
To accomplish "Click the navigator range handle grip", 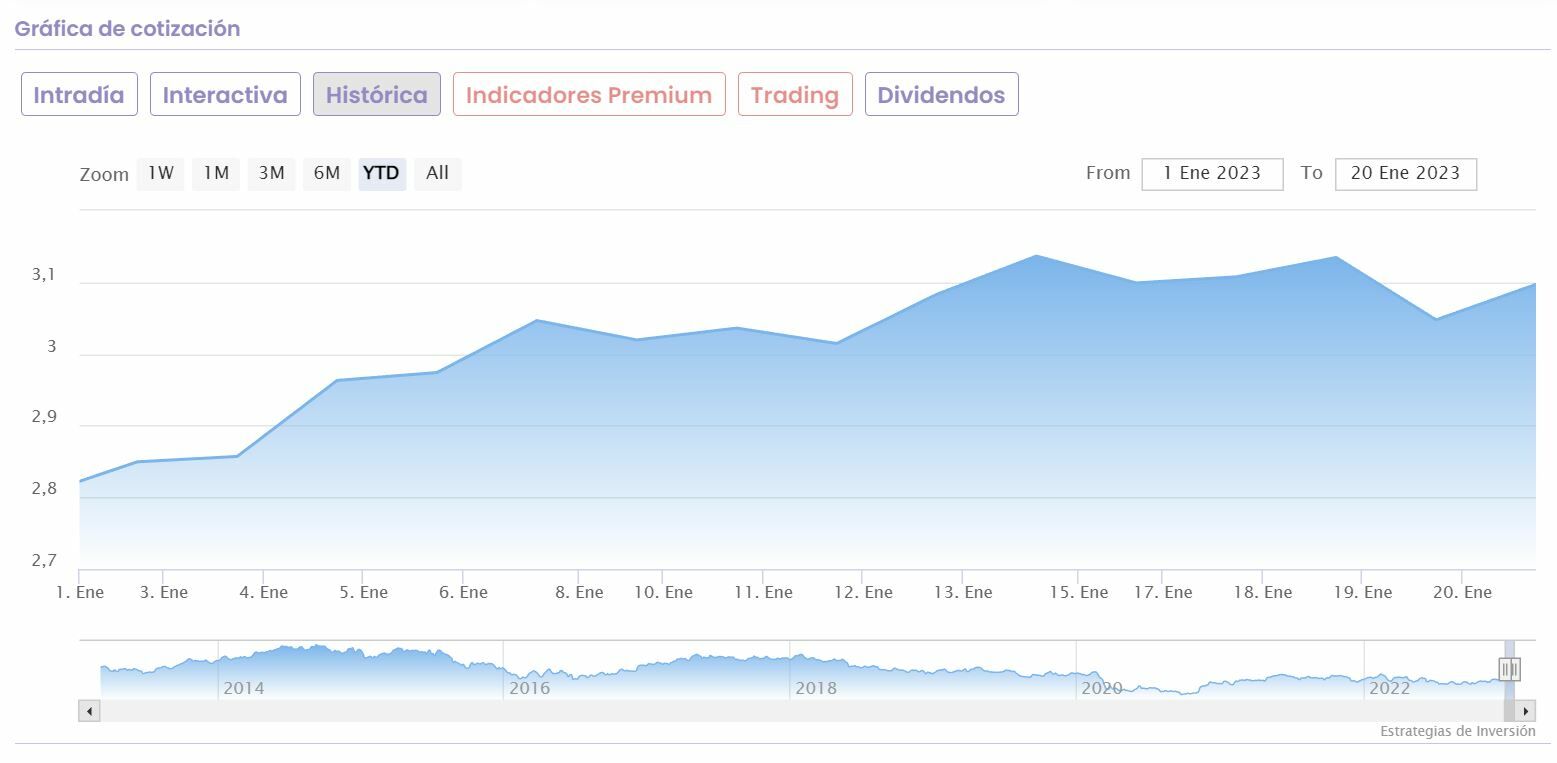I will pos(1509,668).
